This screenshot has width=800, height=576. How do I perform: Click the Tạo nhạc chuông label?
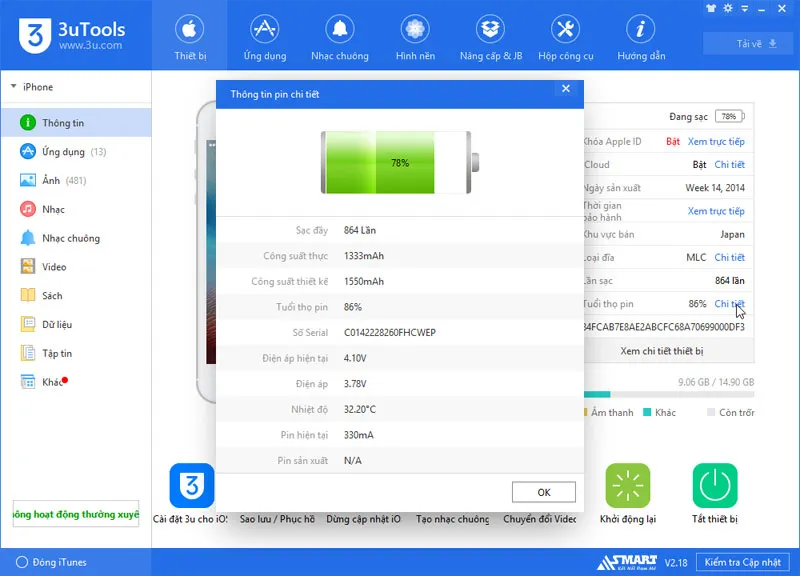click(x=452, y=519)
